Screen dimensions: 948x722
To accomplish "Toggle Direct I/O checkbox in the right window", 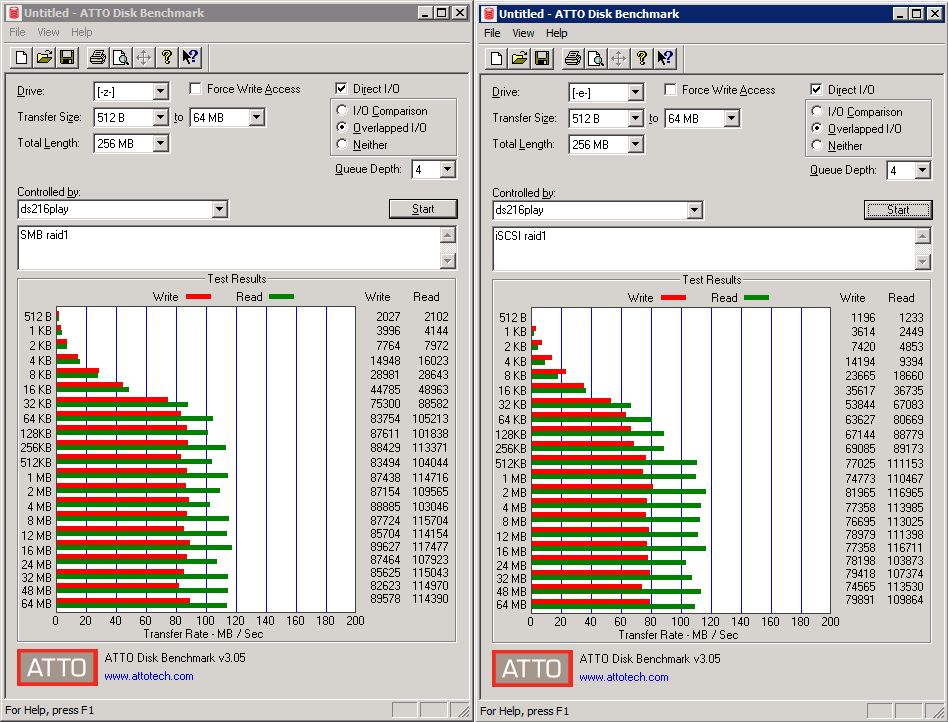I will (816, 90).
